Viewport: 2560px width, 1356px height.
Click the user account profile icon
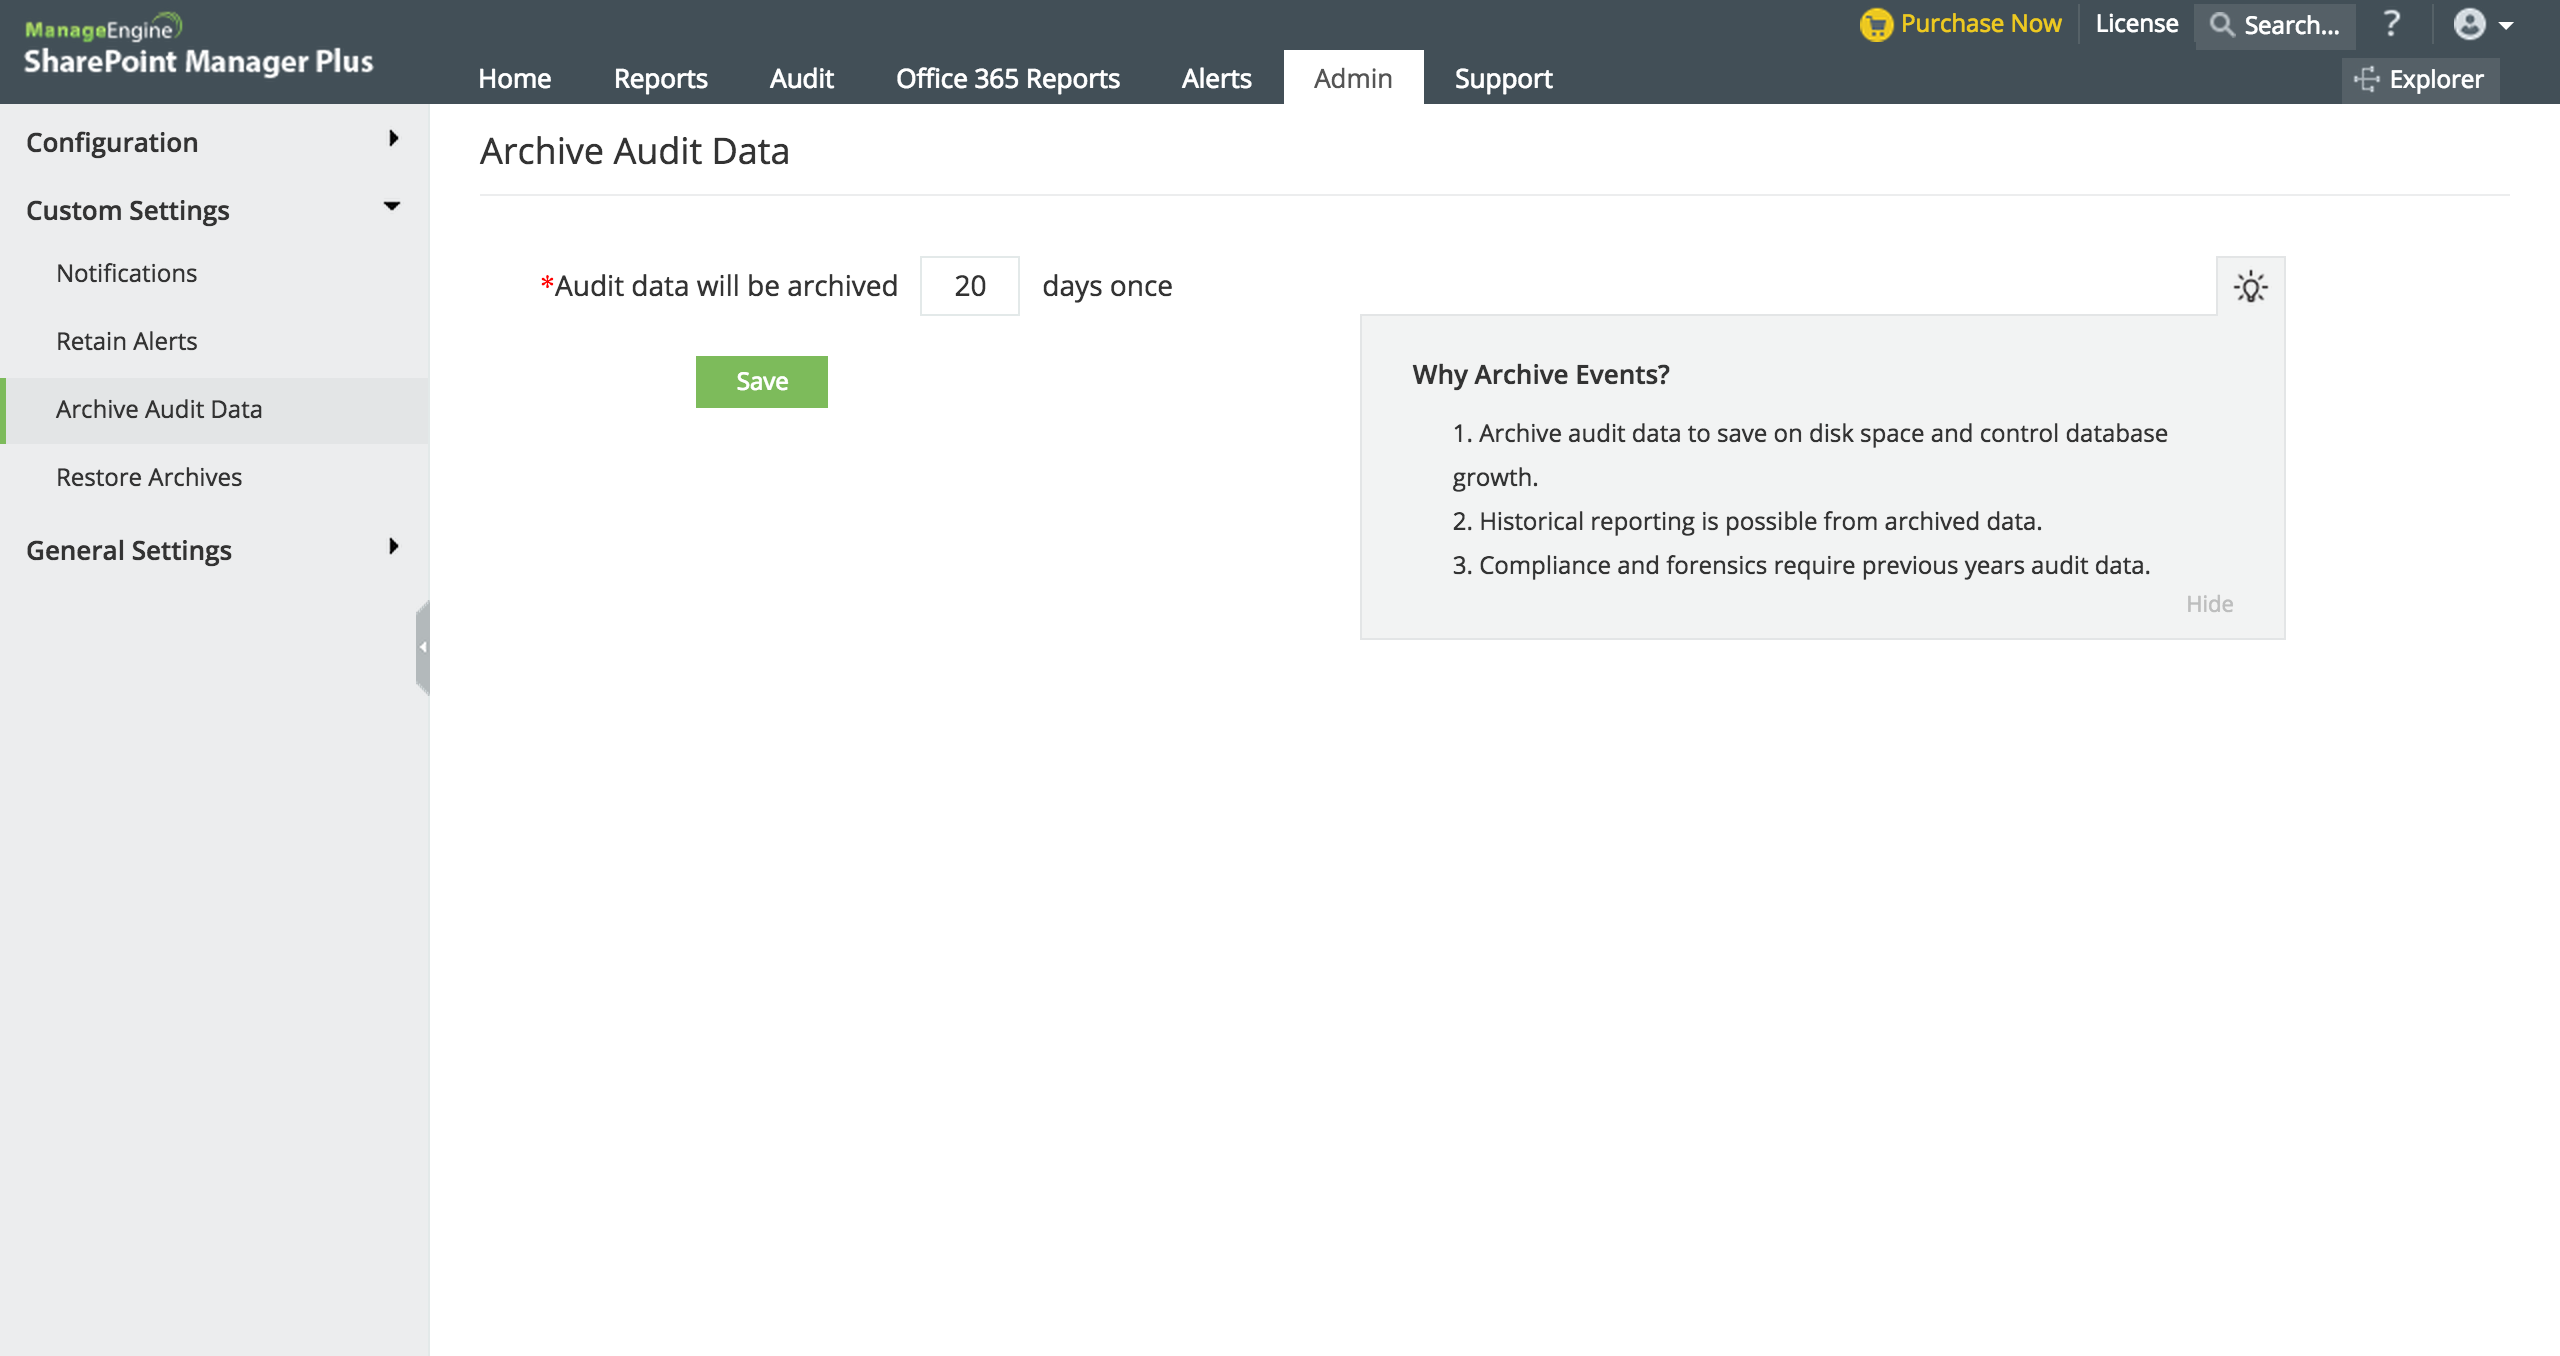click(2470, 24)
